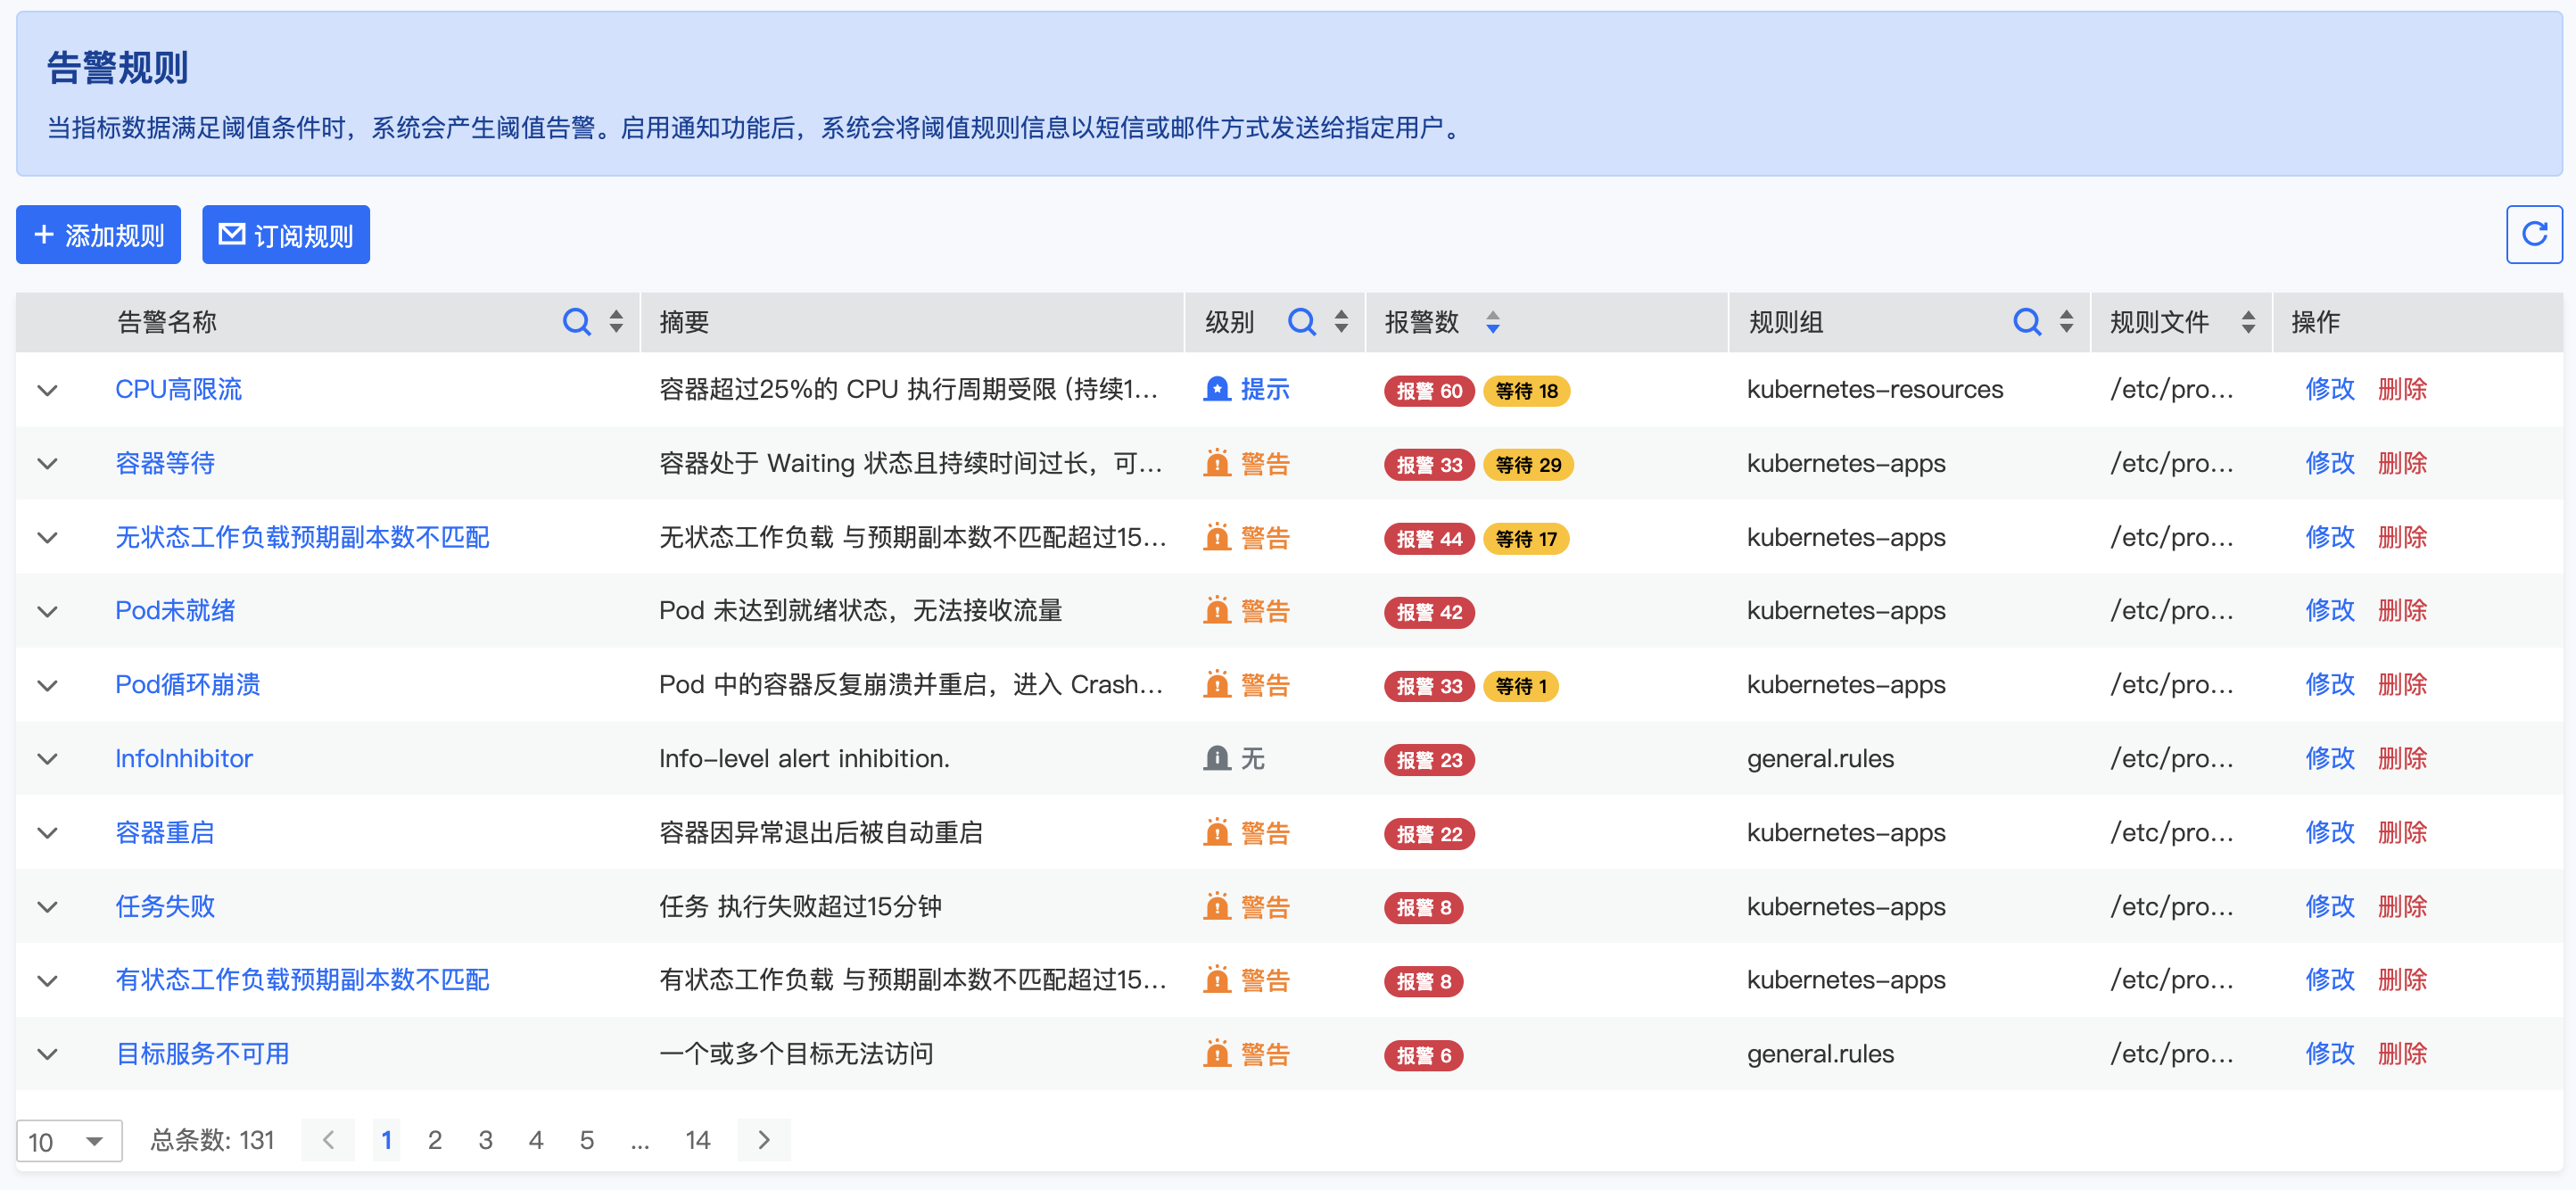
Task: Expand the InfoInhibitor row details
Action: pyautogui.click(x=47, y=759)
